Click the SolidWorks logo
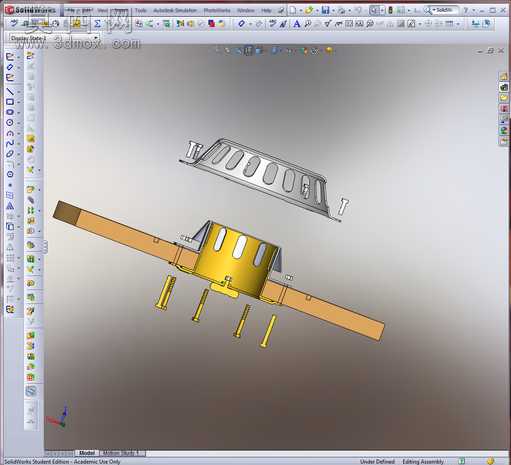The width and height of the screenshot is (511, 465). point(31,10)
